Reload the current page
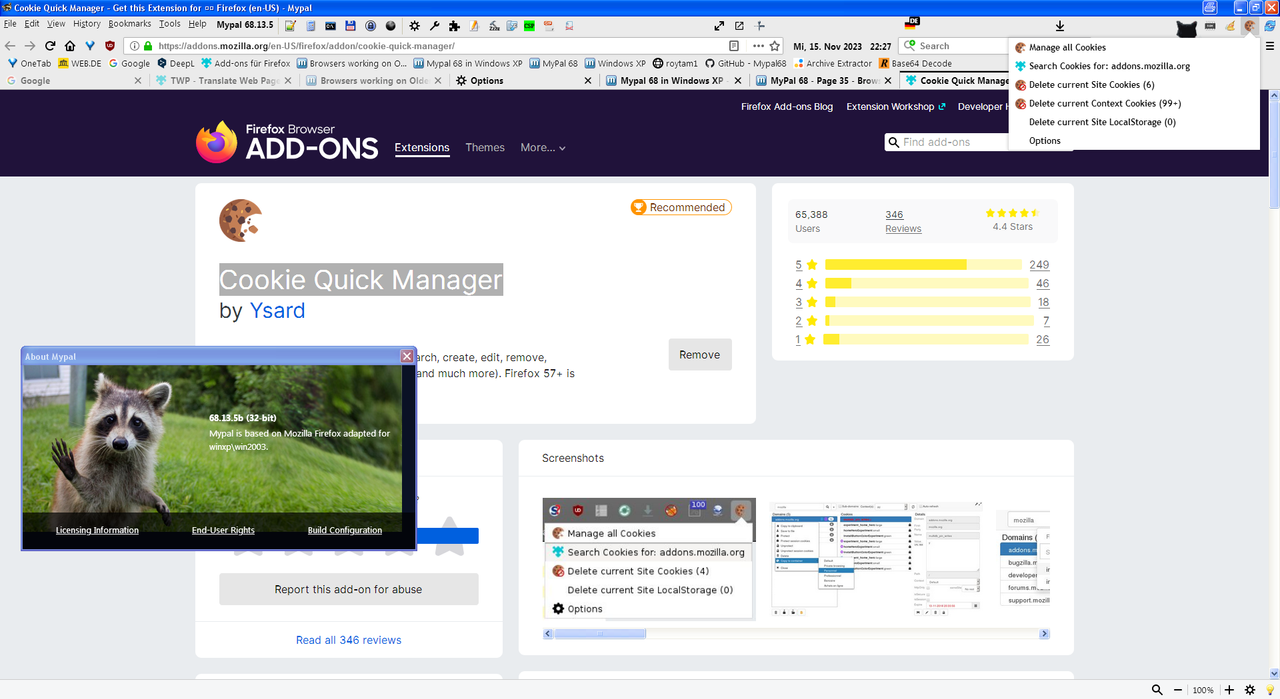This screenshot has height=699, width=1280. [x=49, y=46]
